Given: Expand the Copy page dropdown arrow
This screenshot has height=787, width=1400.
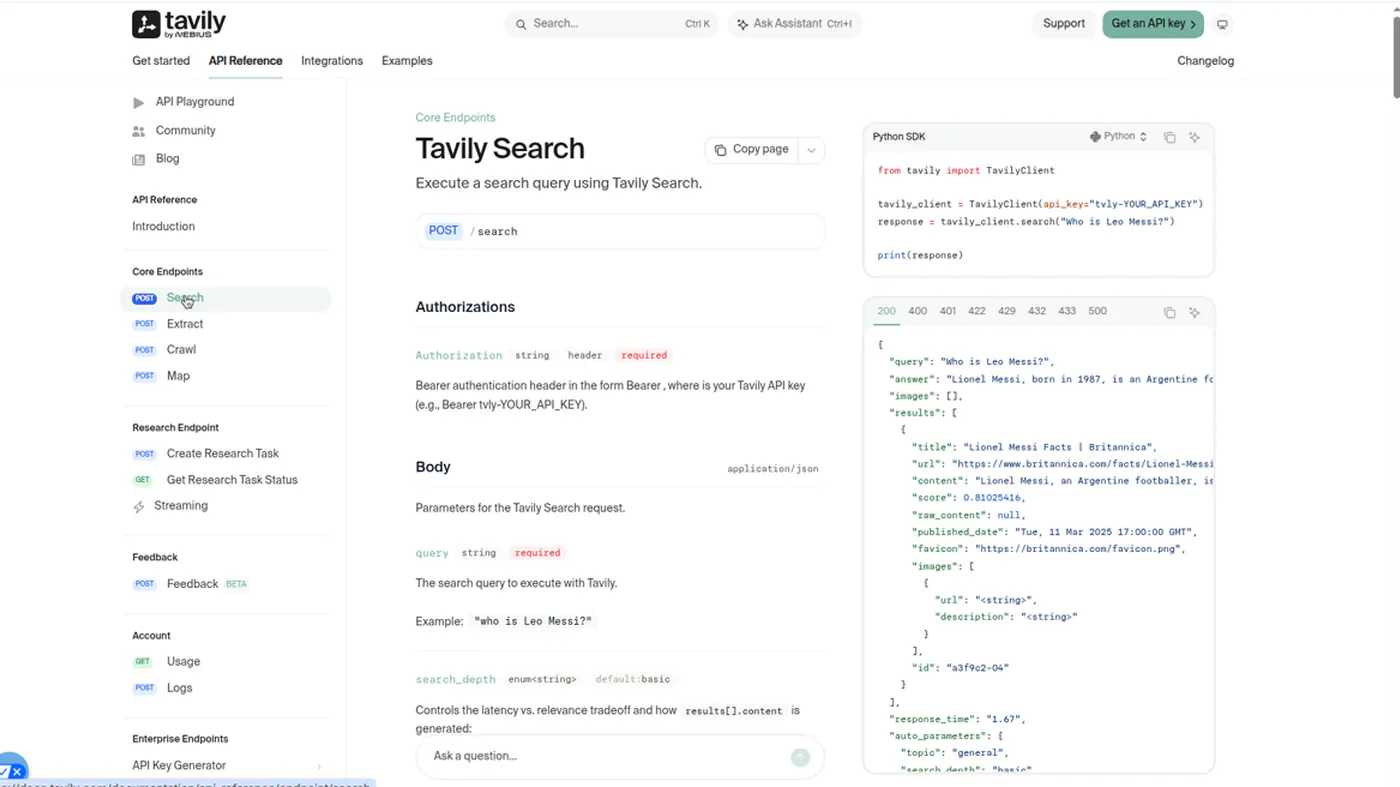Looking at the screenshot, I should tap(812, 150).
